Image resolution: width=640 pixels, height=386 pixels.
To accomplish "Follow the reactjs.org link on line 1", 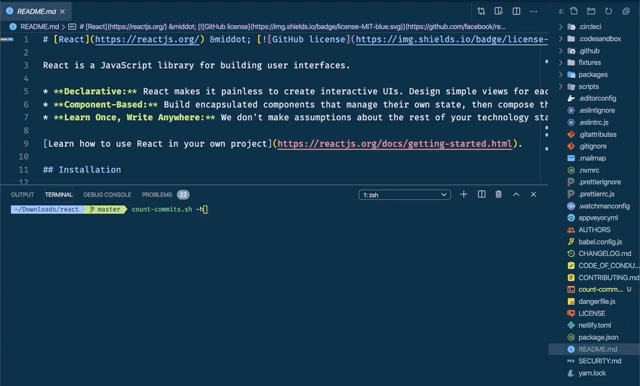I will (x=147, y=40).
